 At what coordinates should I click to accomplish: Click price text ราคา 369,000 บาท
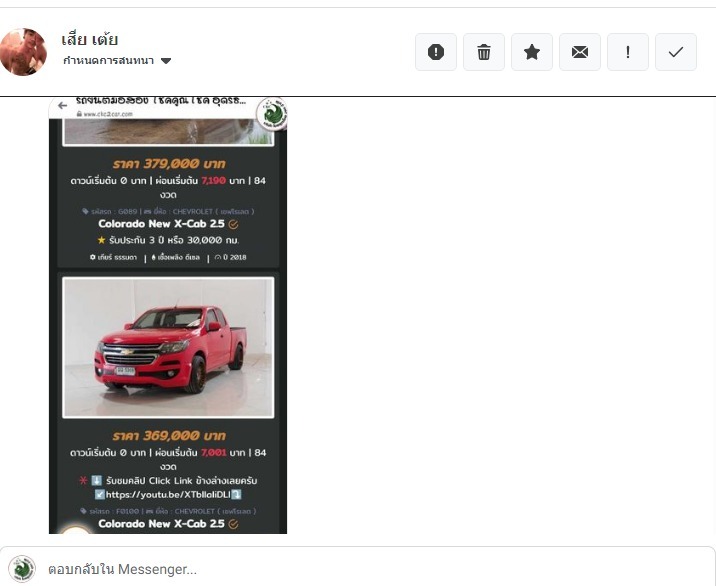[x=169, y=436]
